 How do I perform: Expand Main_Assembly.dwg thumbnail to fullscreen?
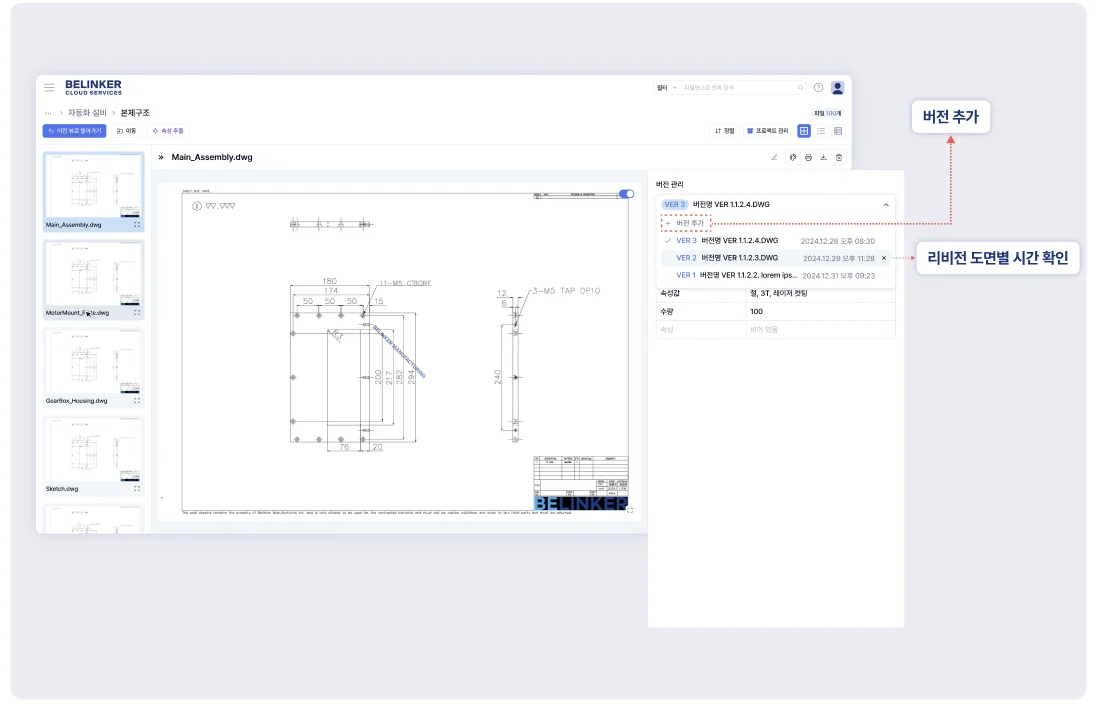tap(137, 225)
